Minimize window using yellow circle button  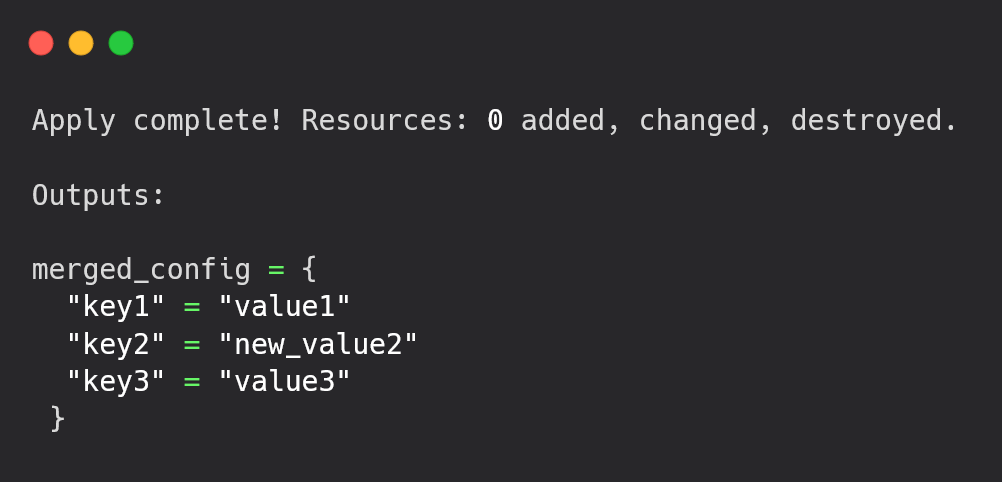point(81,43)
